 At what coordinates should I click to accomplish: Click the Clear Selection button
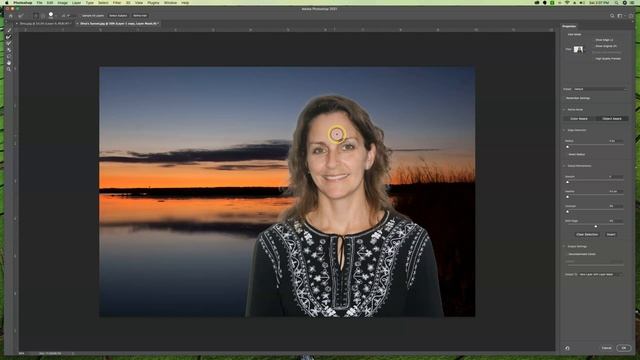click(x=587, y=235)
